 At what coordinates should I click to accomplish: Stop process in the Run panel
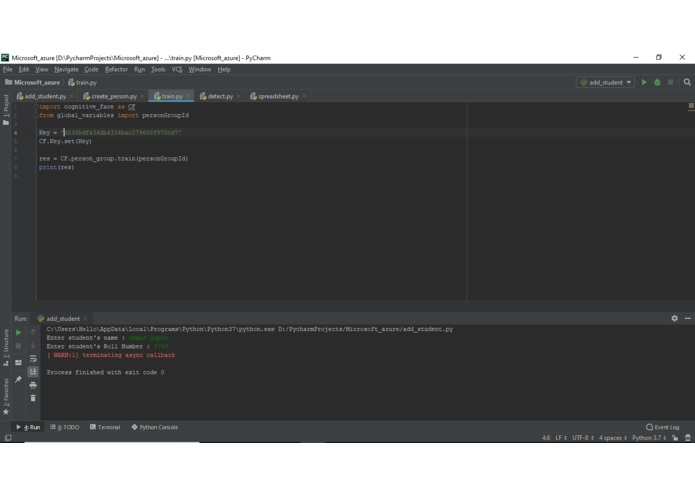19,346
